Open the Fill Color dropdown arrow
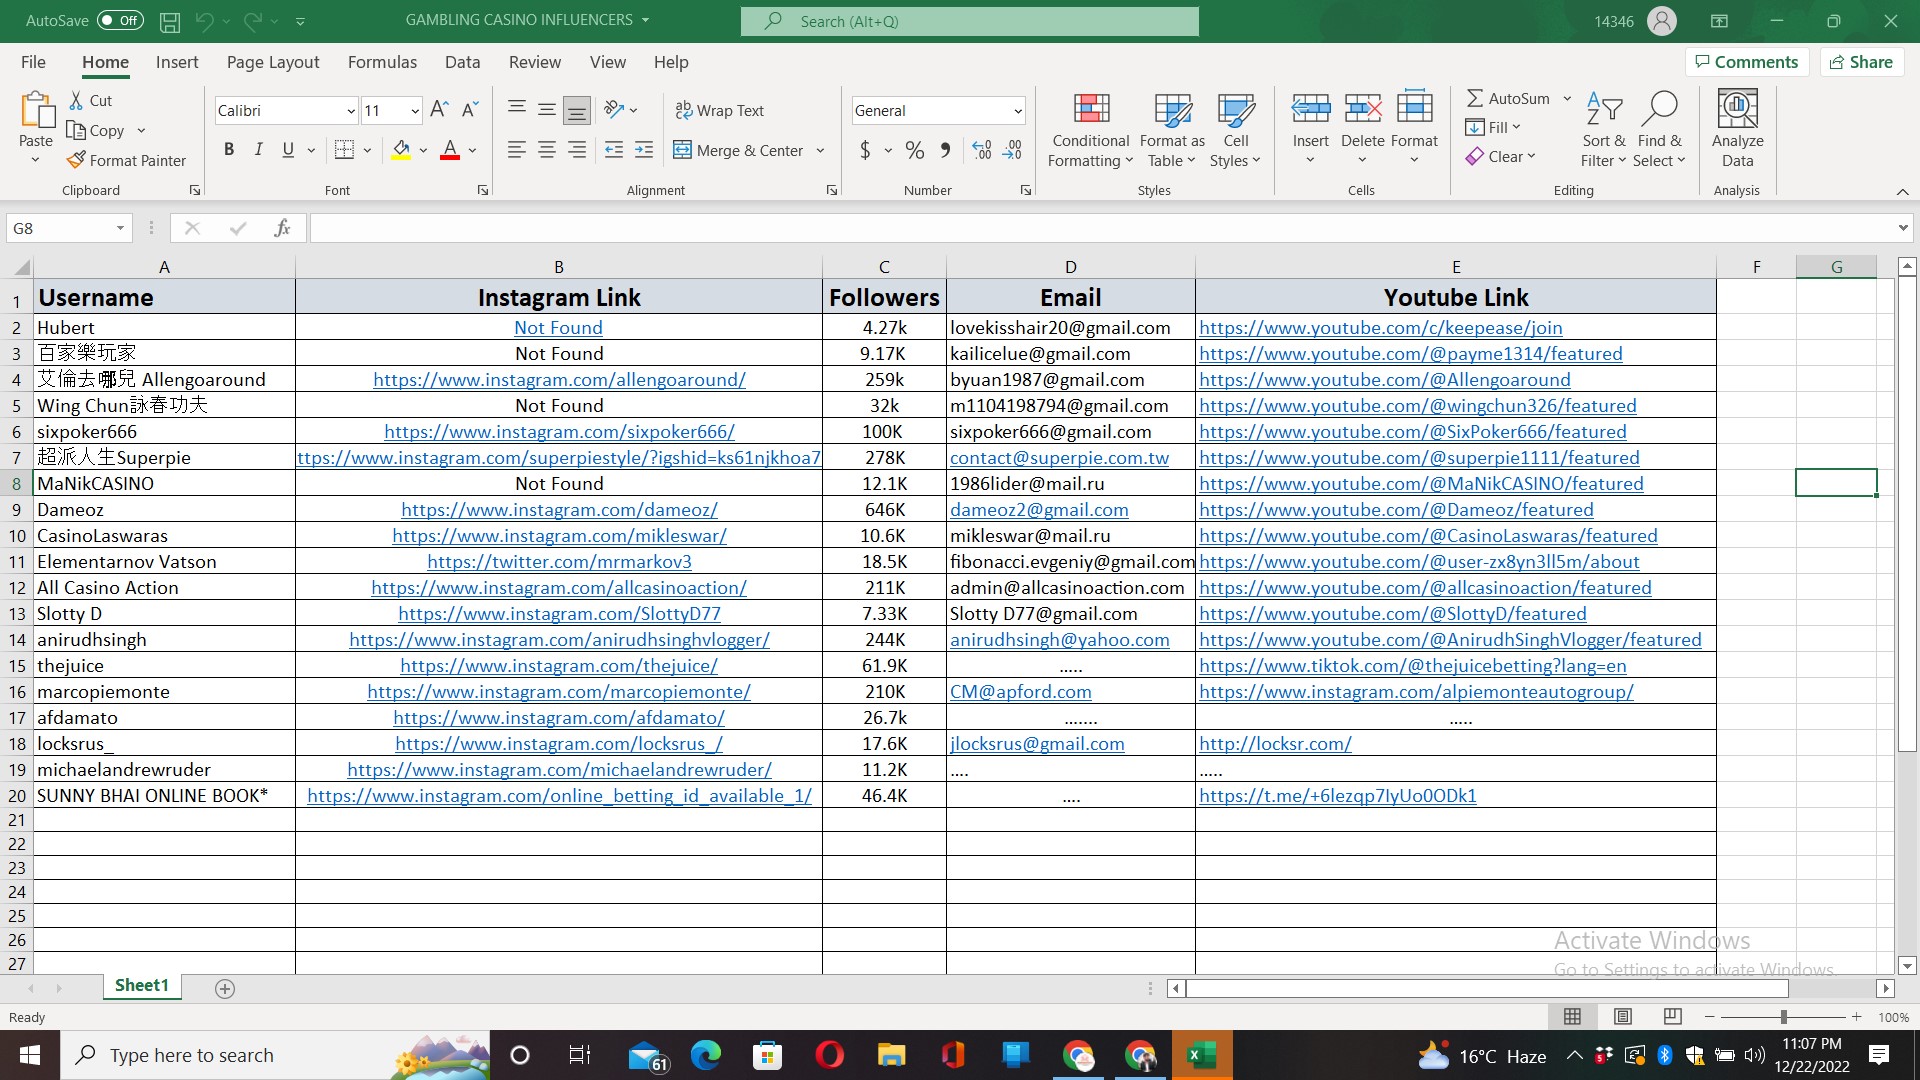 pos(423,150)
